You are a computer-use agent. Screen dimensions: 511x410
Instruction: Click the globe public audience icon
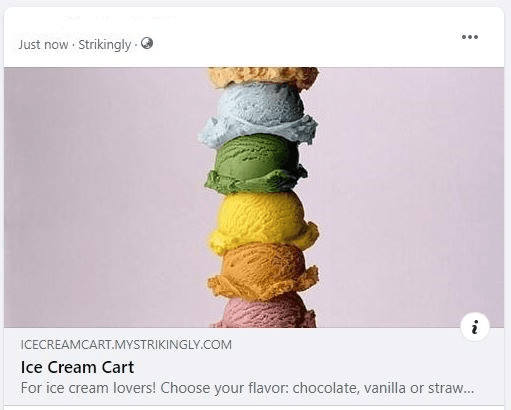pyautogui.click(x=147, y=43)
